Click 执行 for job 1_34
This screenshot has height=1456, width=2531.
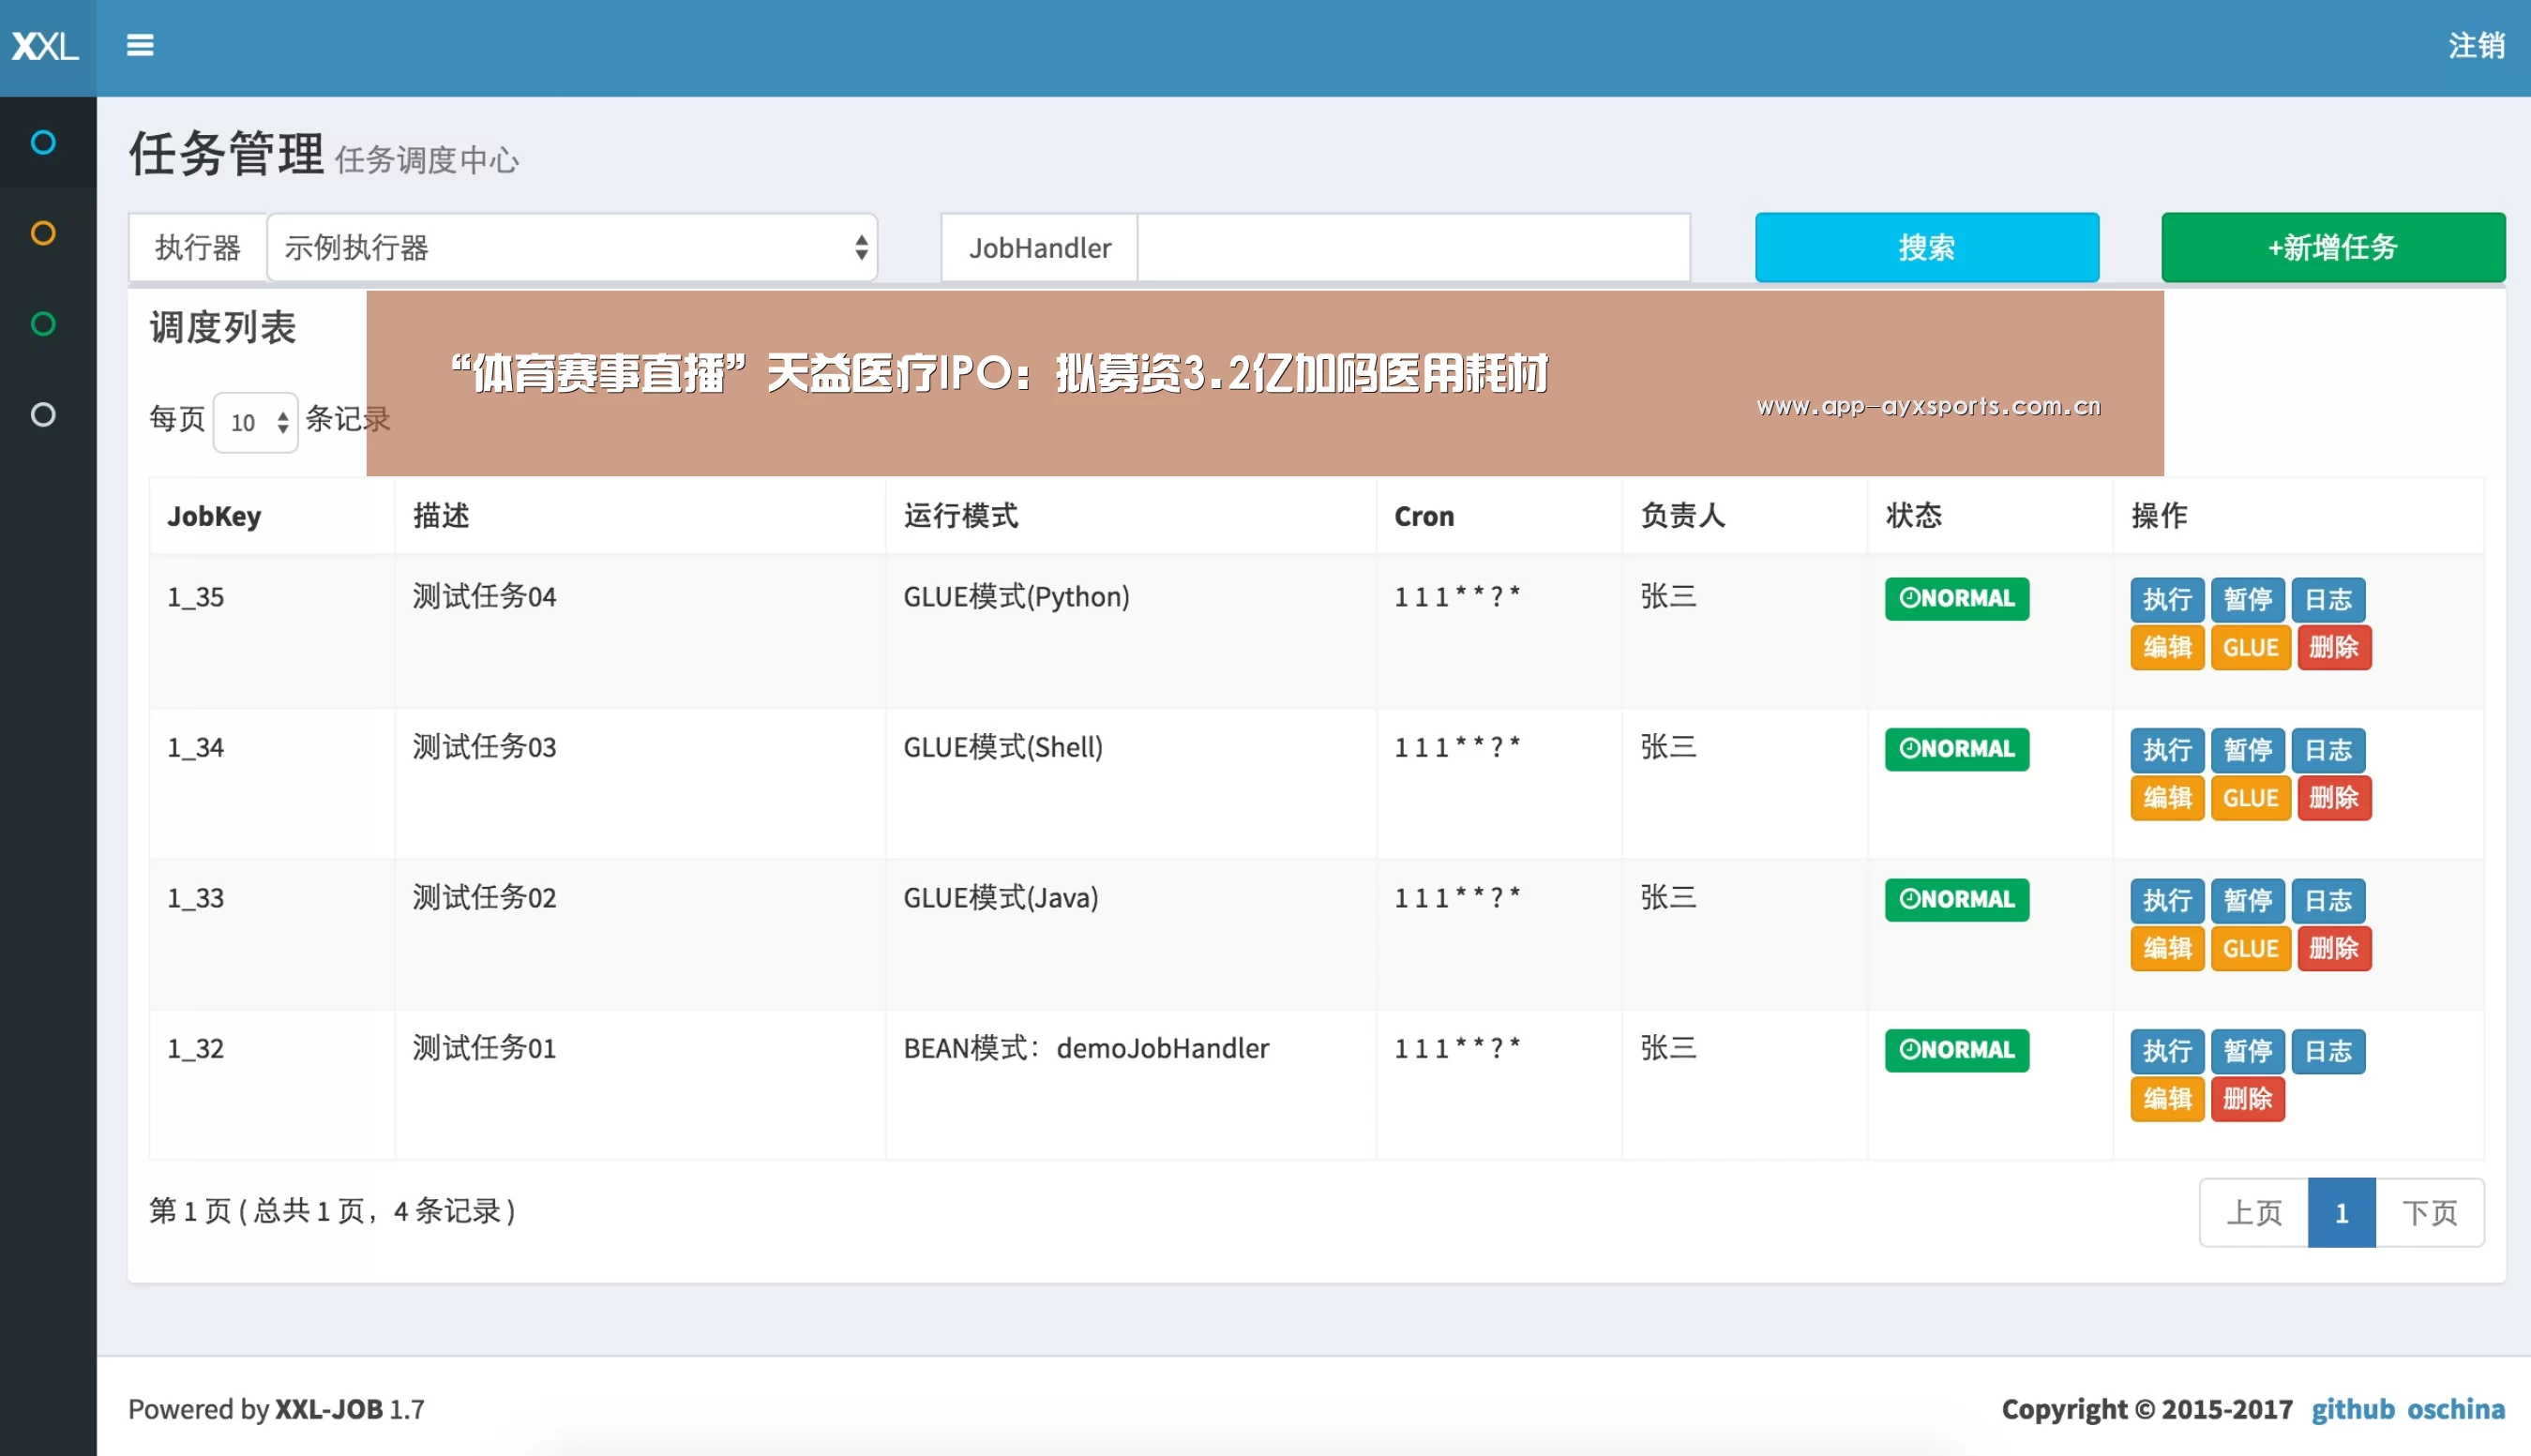point(2167,750)
